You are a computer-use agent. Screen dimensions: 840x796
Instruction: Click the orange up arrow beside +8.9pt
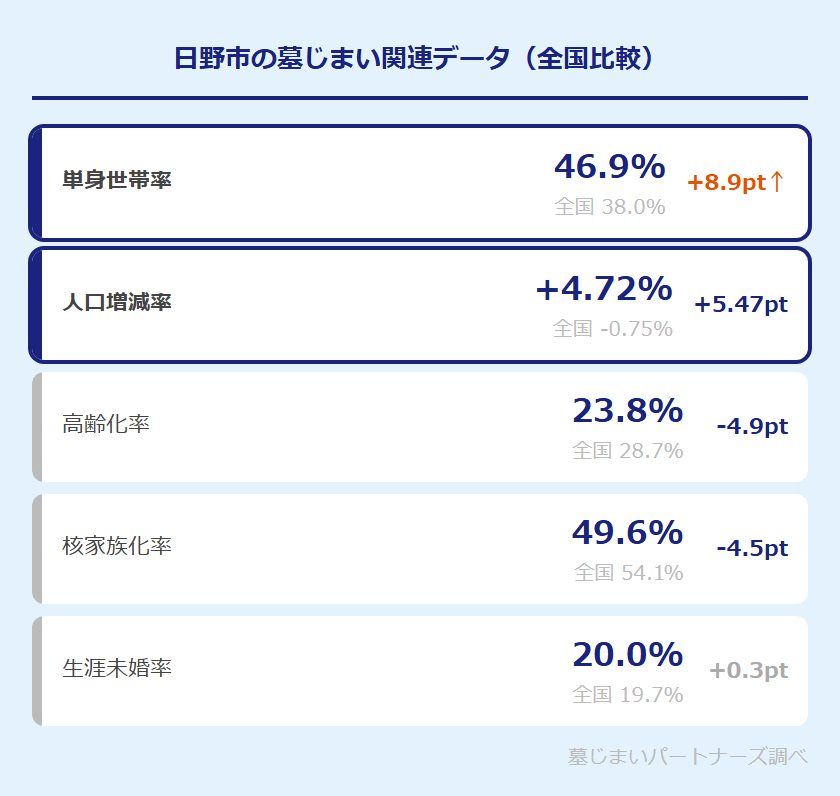[x=777, y=182]
